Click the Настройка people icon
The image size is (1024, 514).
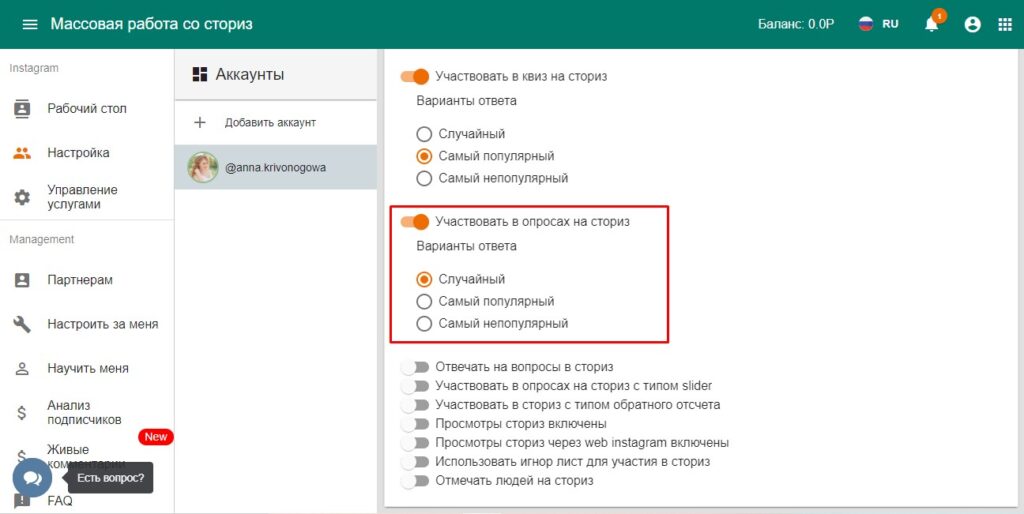pos(22,153)
